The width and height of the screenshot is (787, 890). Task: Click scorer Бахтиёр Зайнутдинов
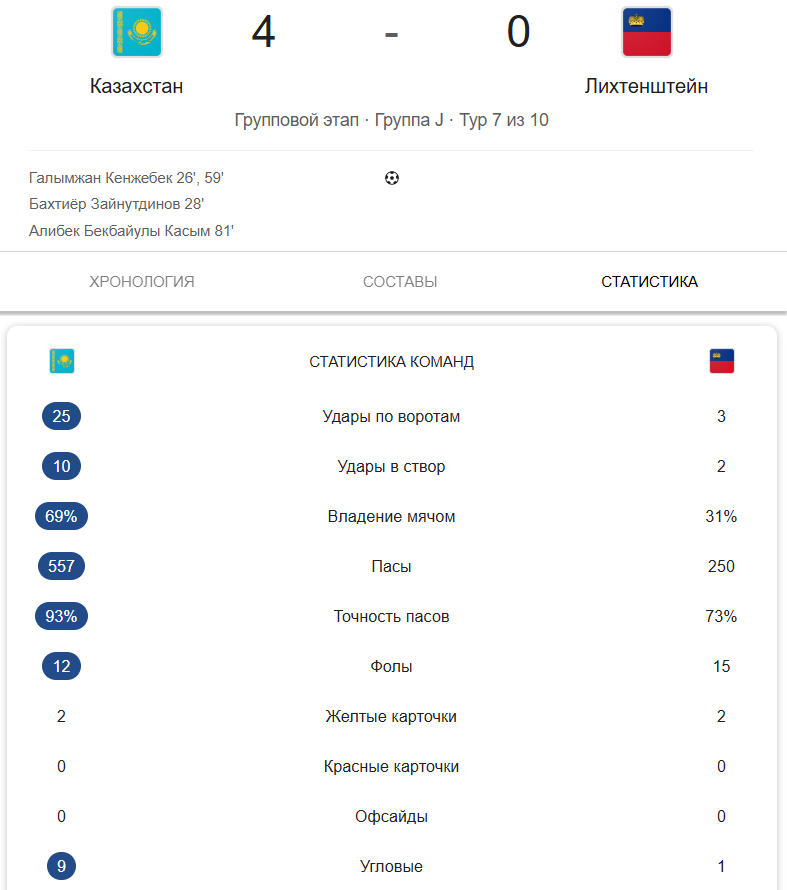pyautogui.click(x=117, y=204)
